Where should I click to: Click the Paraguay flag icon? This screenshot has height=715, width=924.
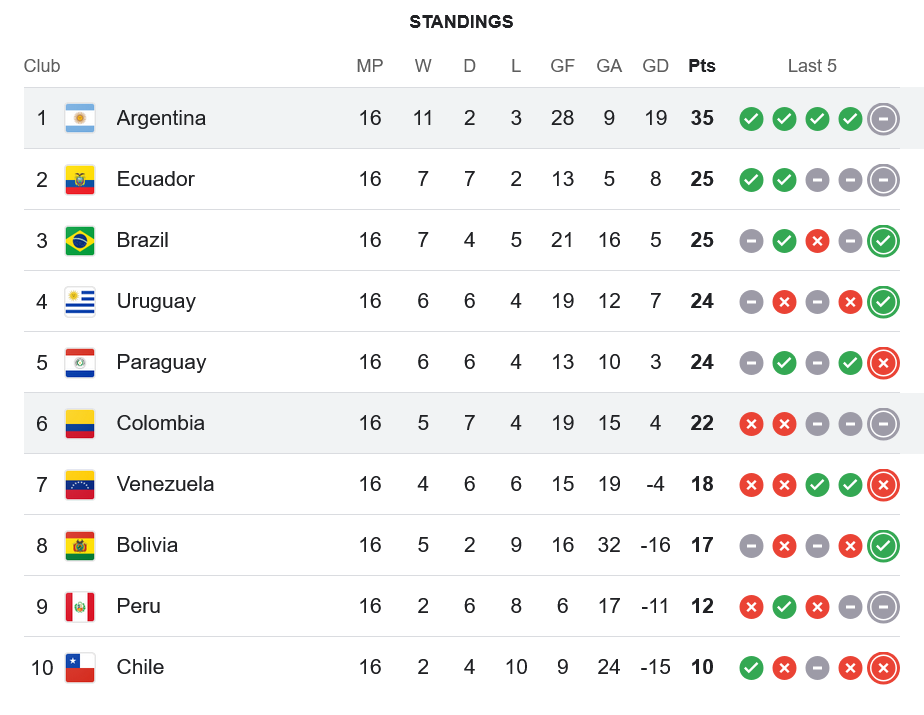coord(80,362)
